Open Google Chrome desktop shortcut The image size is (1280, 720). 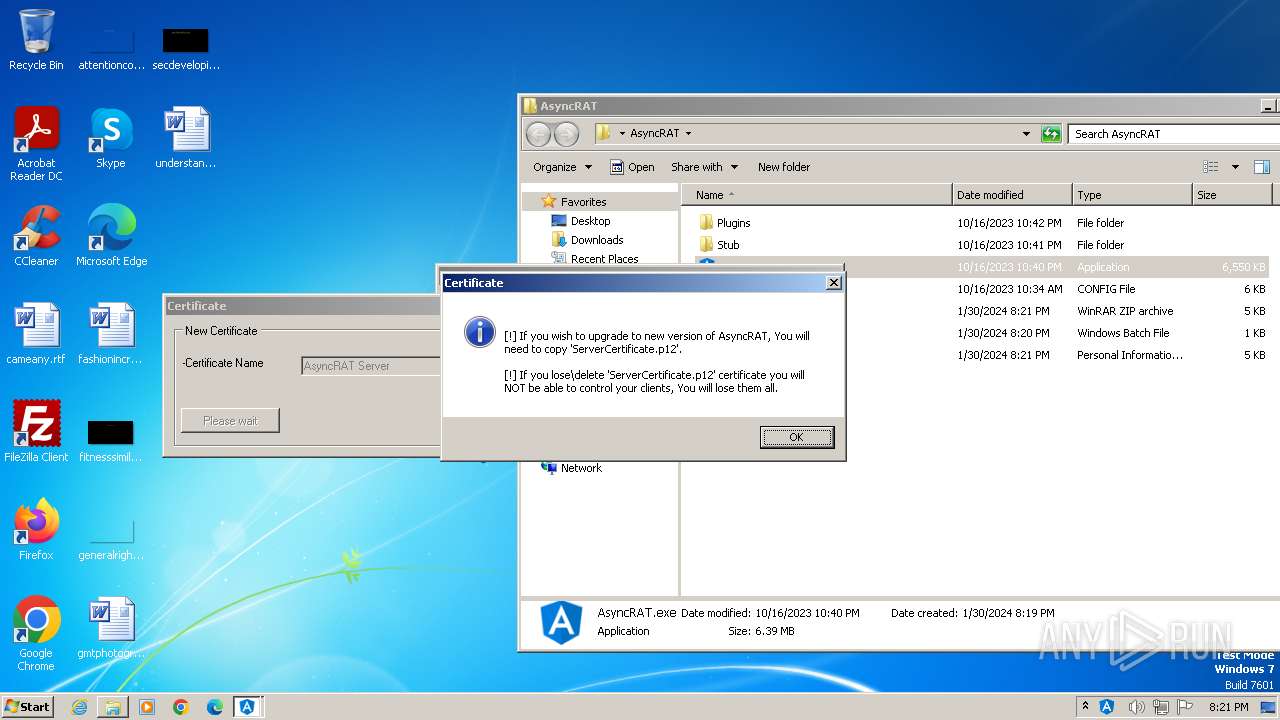coord(36,634)
